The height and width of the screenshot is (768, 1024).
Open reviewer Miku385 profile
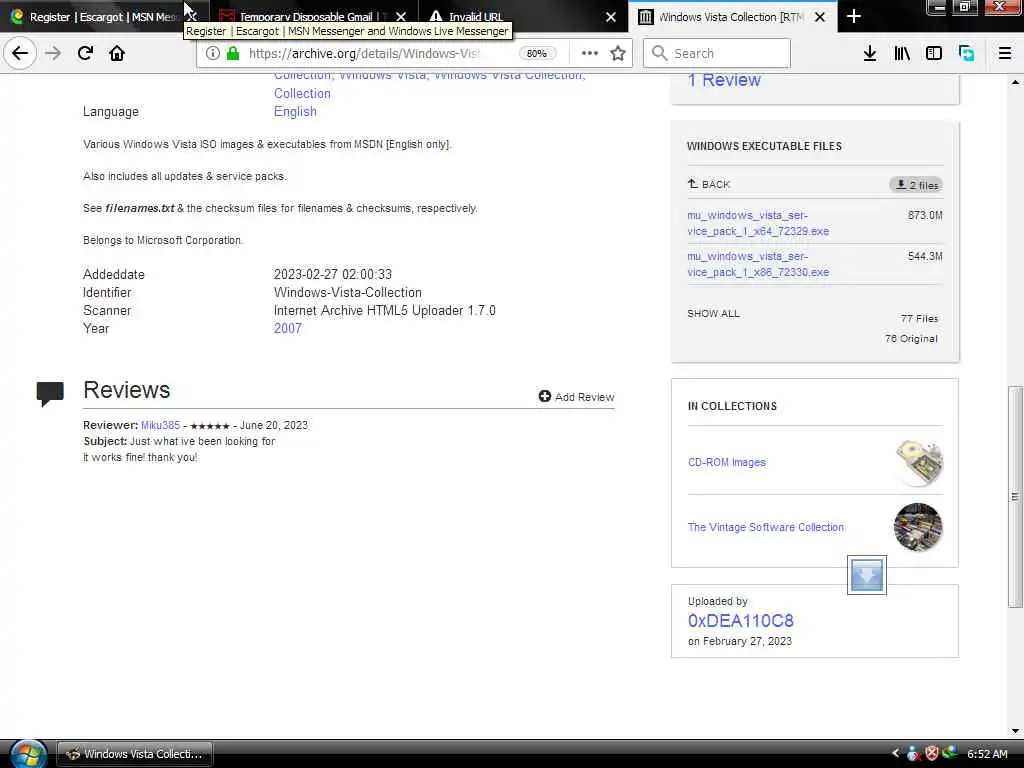coord(160,425)
